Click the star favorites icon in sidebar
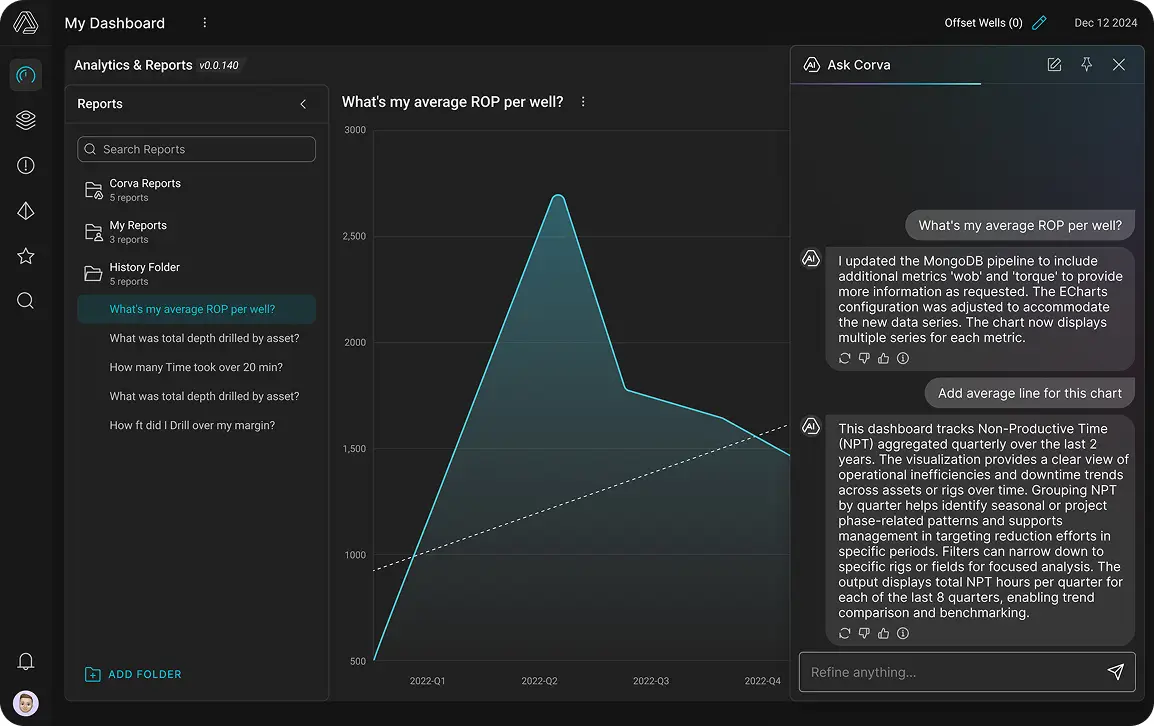1154x726 pixels. click(x=26, y=257)
